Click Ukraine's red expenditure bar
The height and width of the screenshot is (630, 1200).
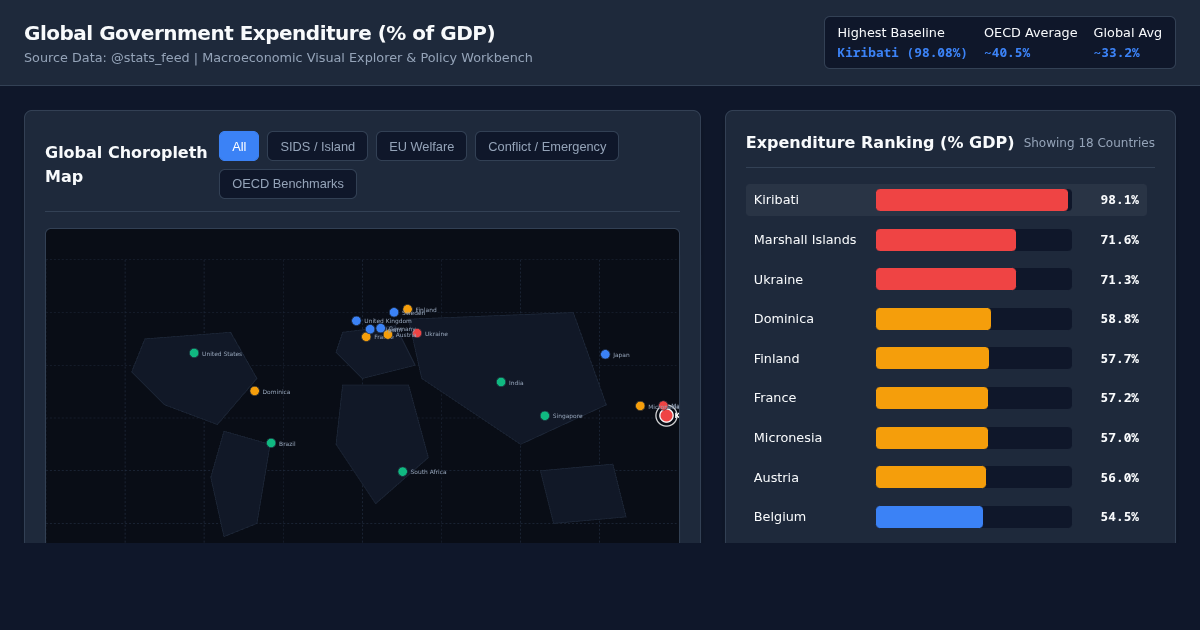pos(946,279)
